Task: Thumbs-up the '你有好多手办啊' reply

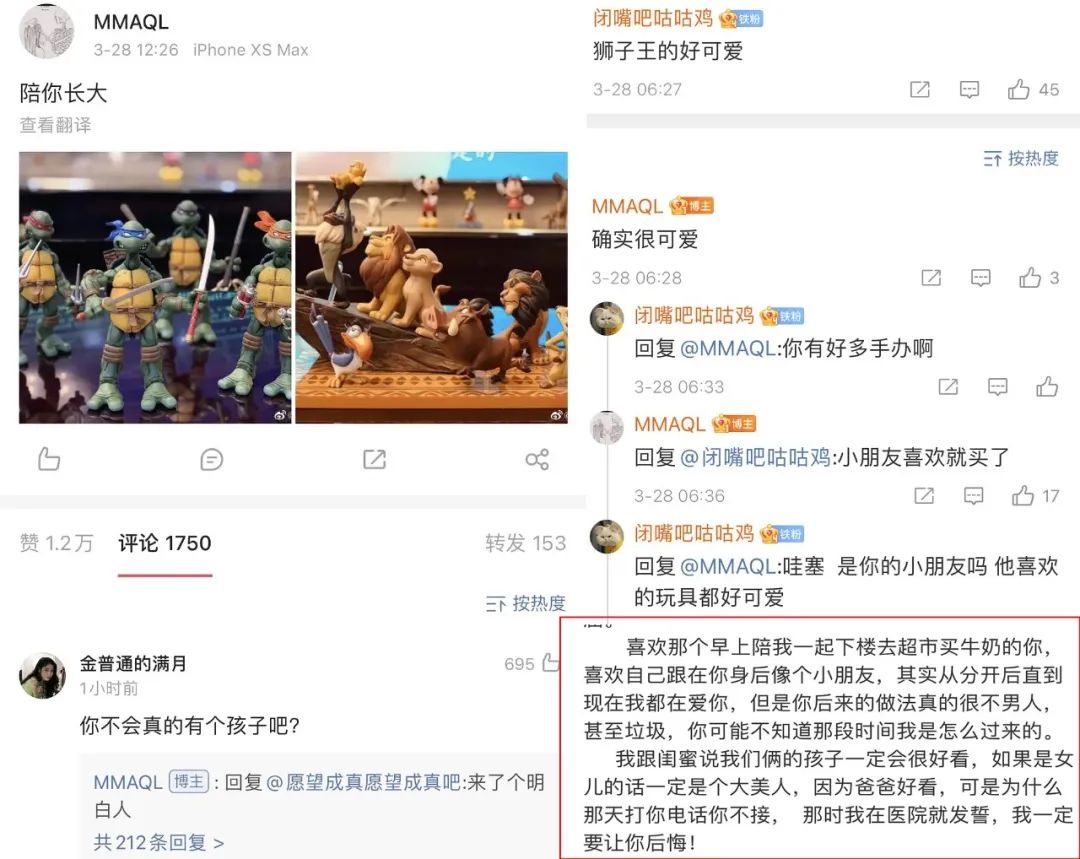Action: click(x=1047, y=386)
